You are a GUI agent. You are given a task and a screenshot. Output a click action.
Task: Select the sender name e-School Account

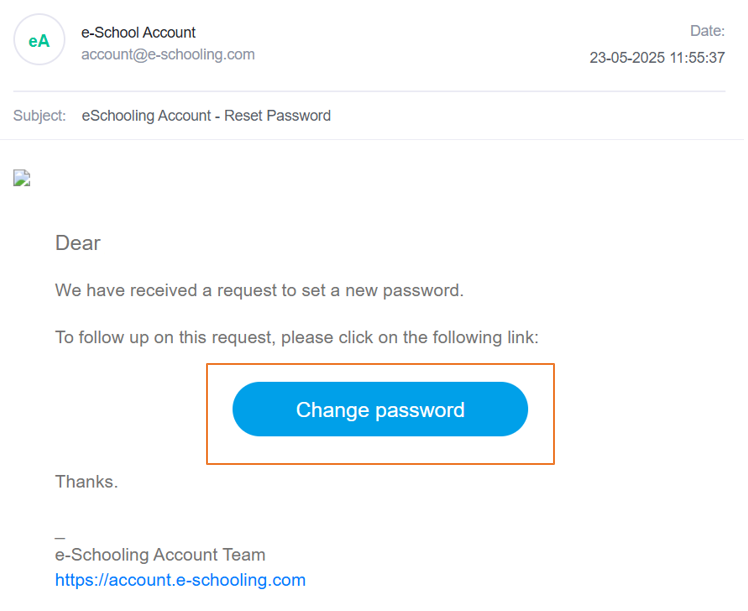pyautogui.click(x=138, y=32)
